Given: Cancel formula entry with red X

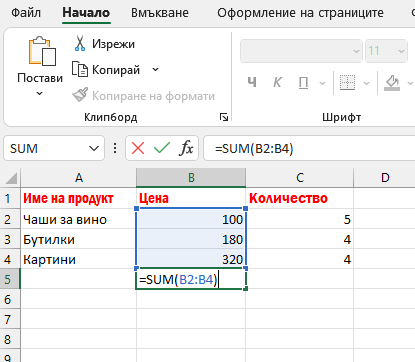Looking at the screenshot, I should pyautogui.click(x=138, y=148).
